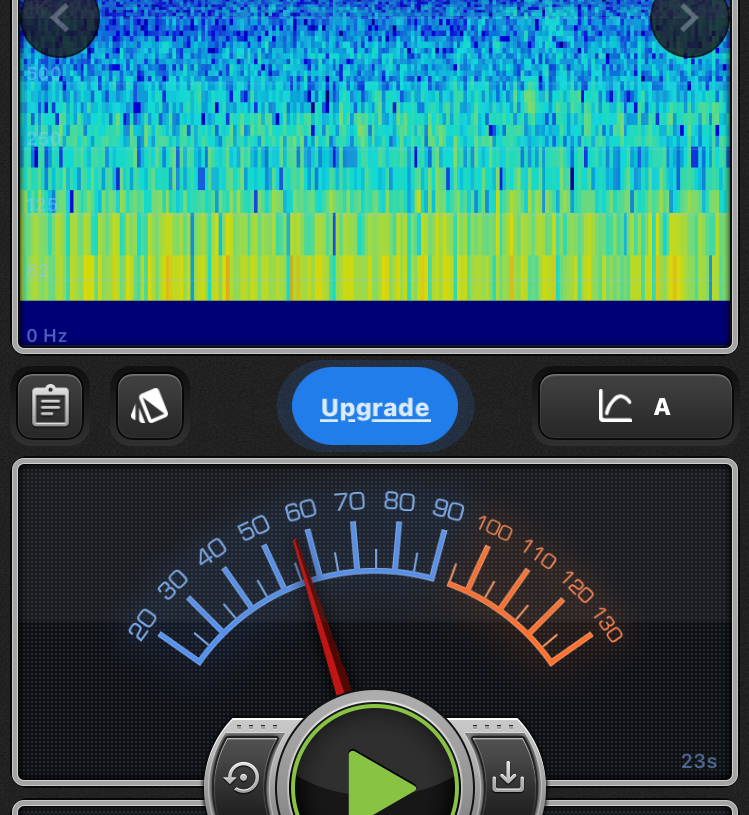Open the A-weighting selector
The image size is (749, 815).
tap(661, 407)
